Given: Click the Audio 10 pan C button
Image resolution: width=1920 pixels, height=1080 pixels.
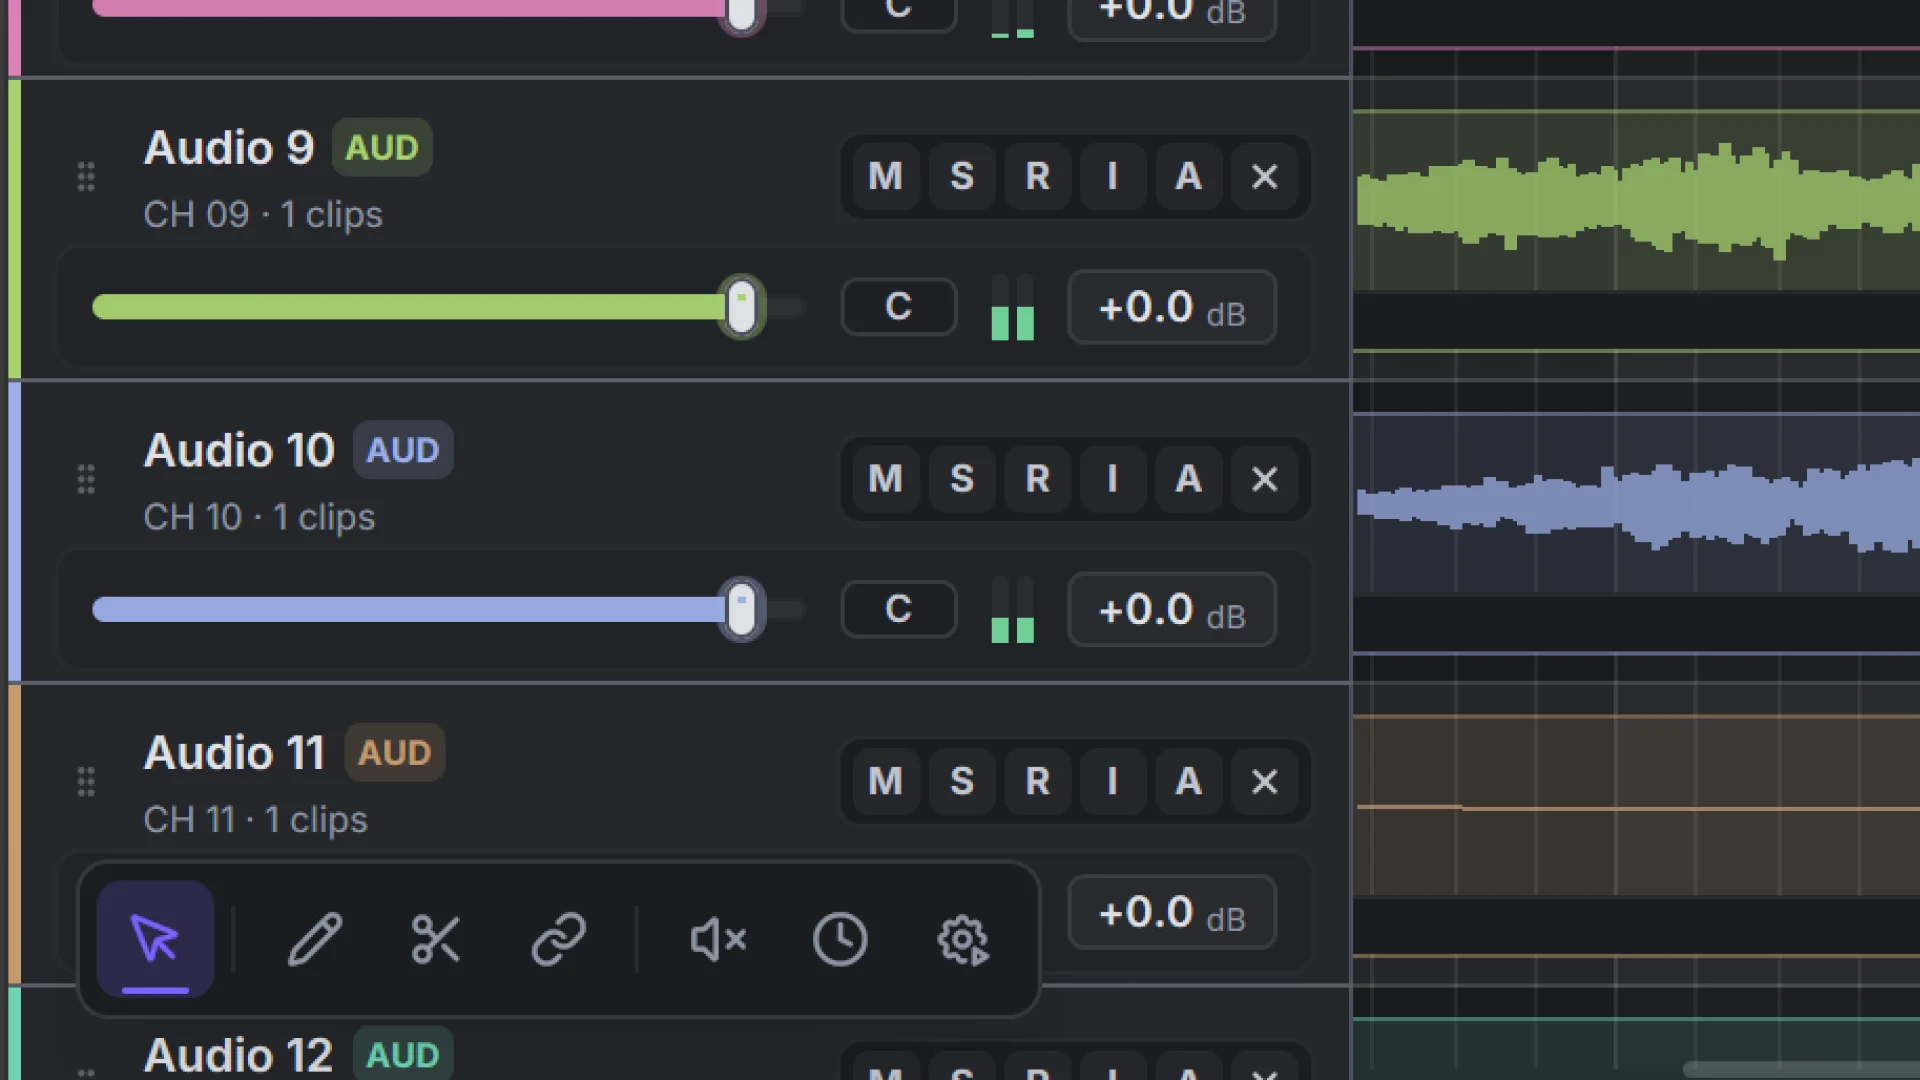Looking at the screenshot, I should pyautogui.click(x=899, y=609).
